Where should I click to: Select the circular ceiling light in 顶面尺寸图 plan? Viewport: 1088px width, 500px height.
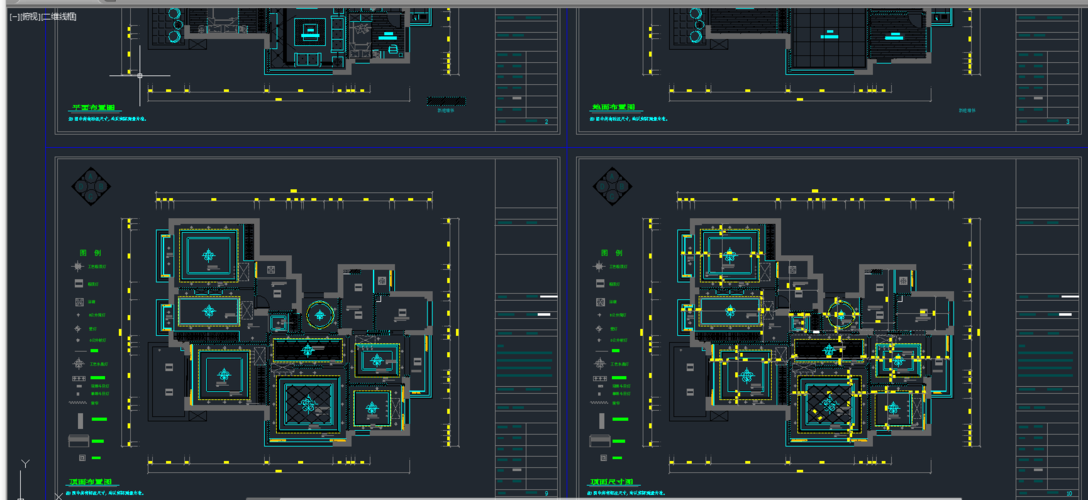tap(840, 311)
